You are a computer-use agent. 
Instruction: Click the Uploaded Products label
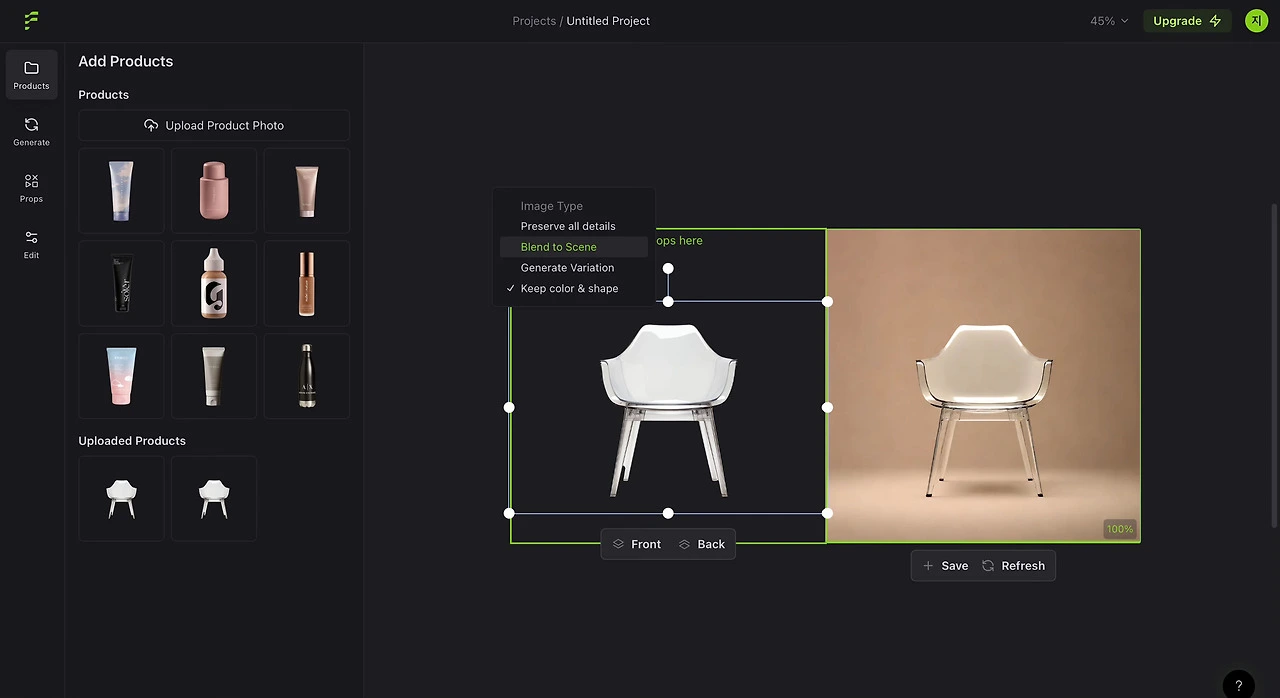point(132,441)
